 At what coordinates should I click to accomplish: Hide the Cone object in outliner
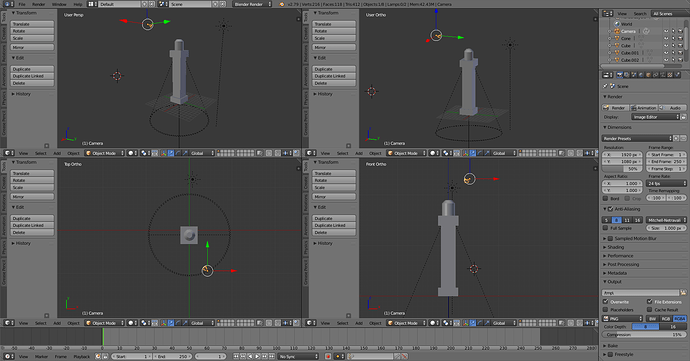pyautogui.click(x=666, y=38)
